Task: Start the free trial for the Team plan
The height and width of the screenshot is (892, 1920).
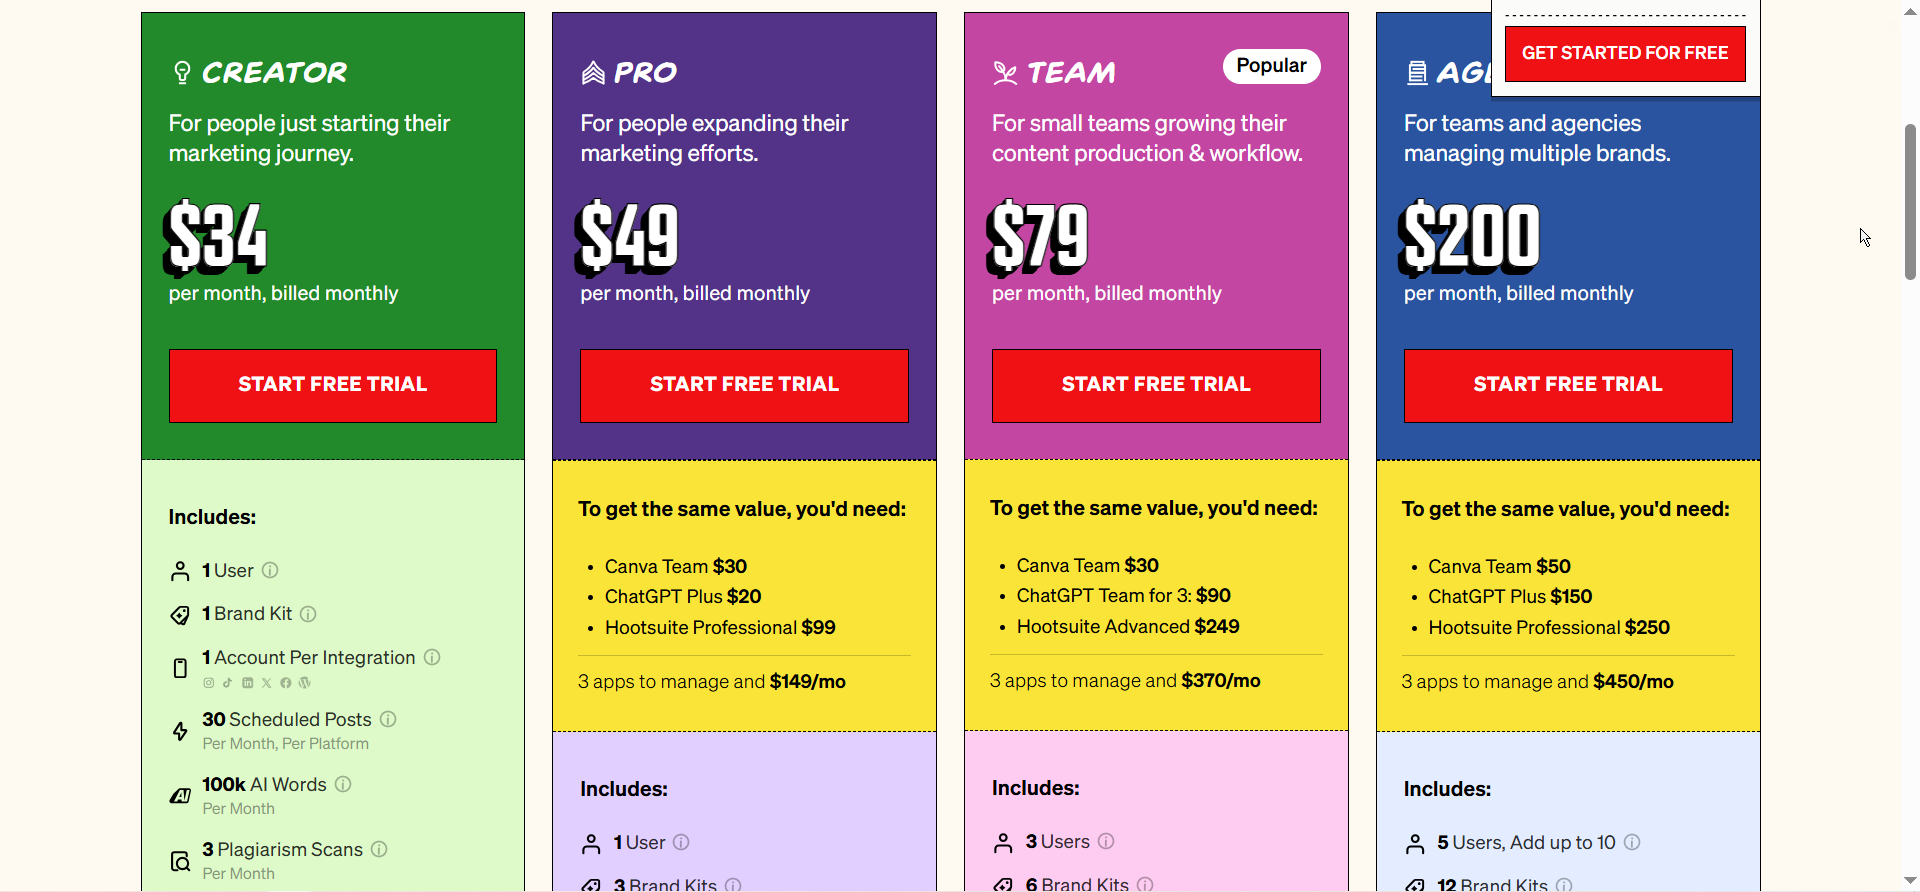Action: pos(1156,385)
